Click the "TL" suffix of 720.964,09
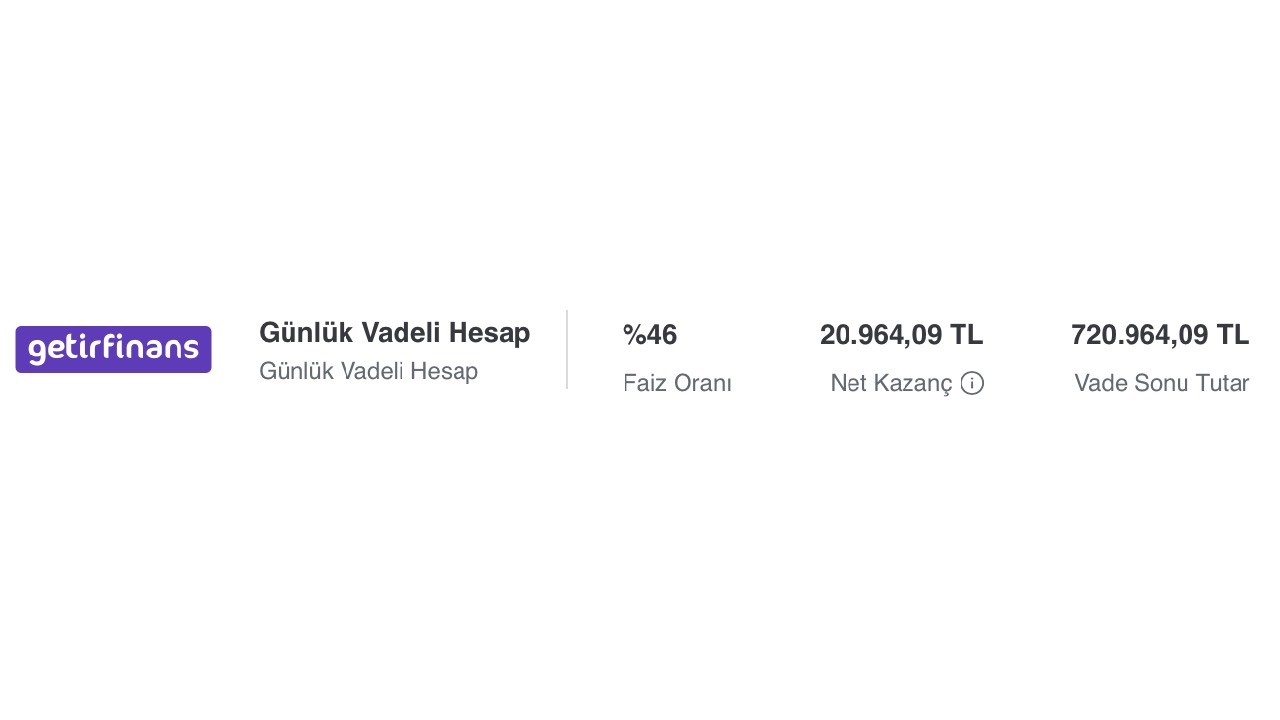 pos(1233,335)
